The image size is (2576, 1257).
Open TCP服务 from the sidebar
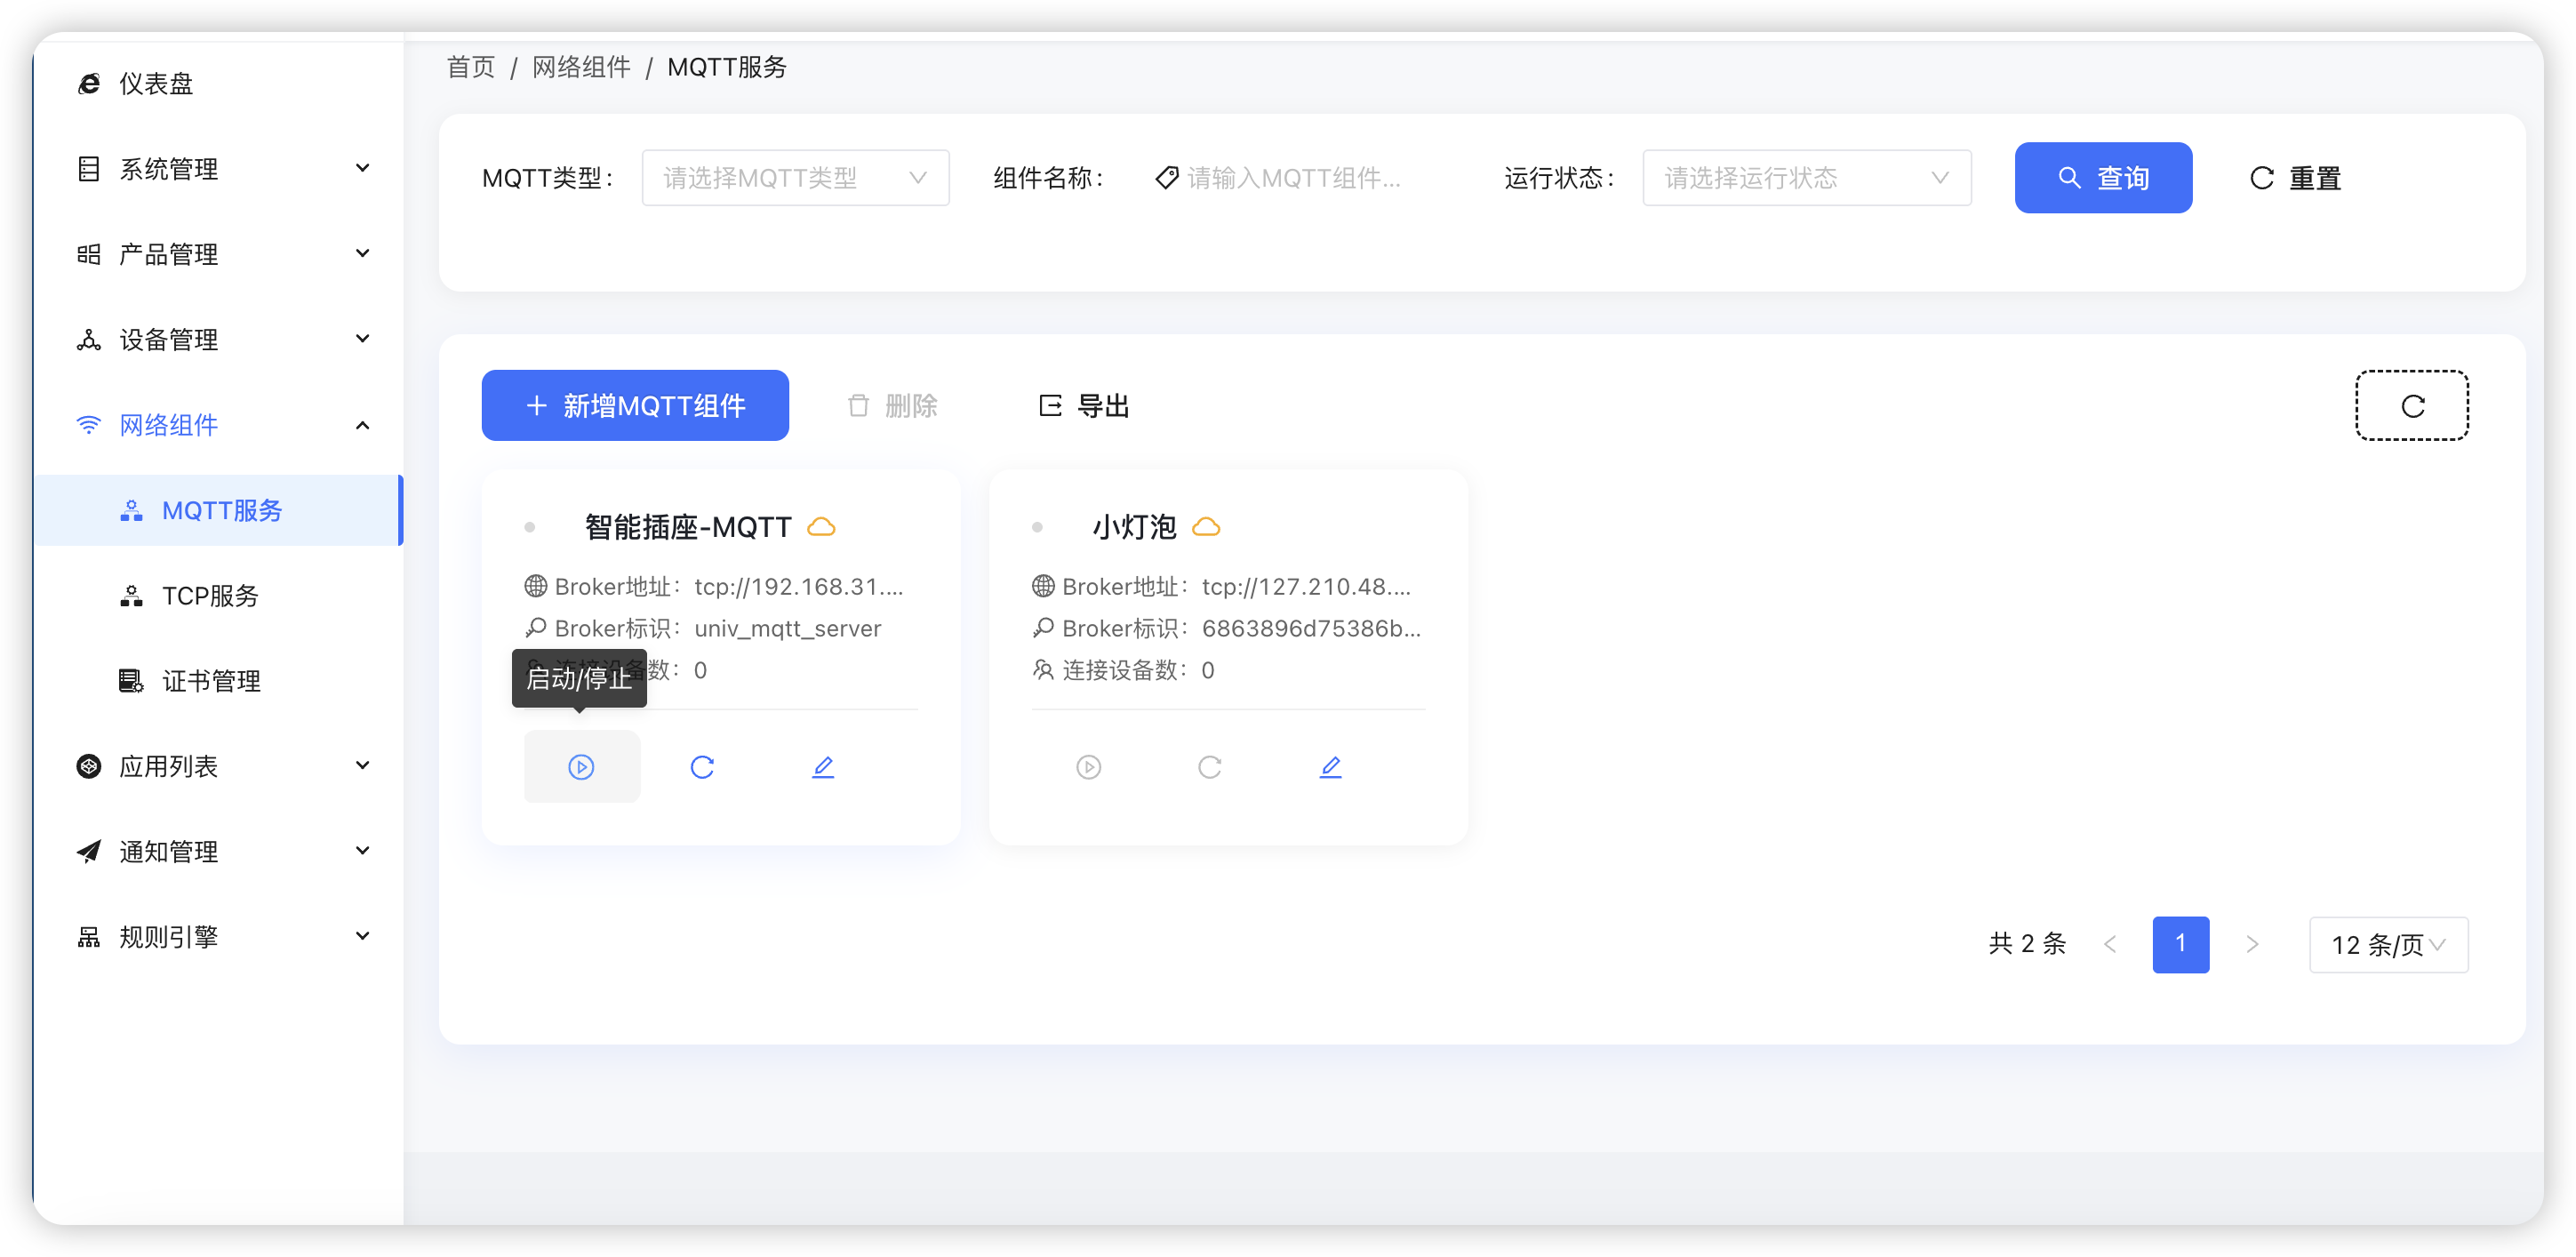pyautogui.click(x=212, y=595)
